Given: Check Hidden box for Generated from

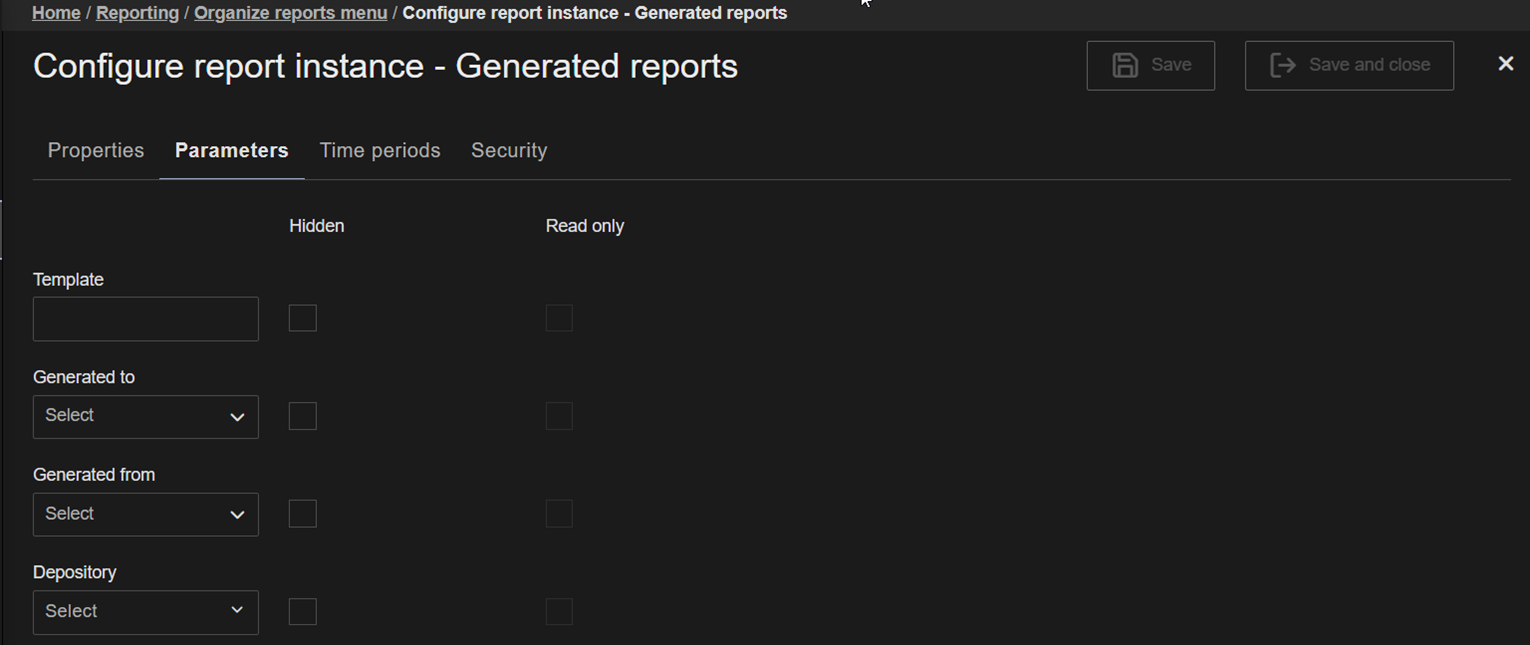Looking at the screenshot, I should [x=302, y=514].
